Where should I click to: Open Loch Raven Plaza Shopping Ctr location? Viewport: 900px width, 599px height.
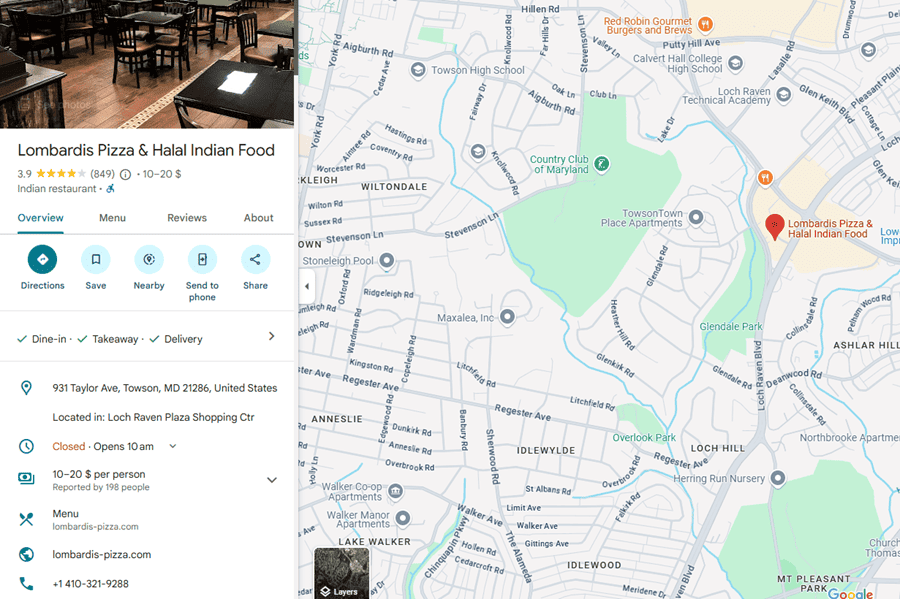point(153,417)
